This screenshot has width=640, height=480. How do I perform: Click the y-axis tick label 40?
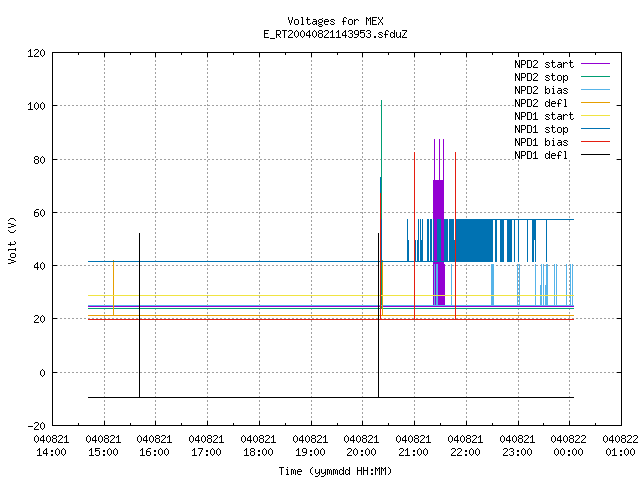pyautogui.click(x=39, y=266)
